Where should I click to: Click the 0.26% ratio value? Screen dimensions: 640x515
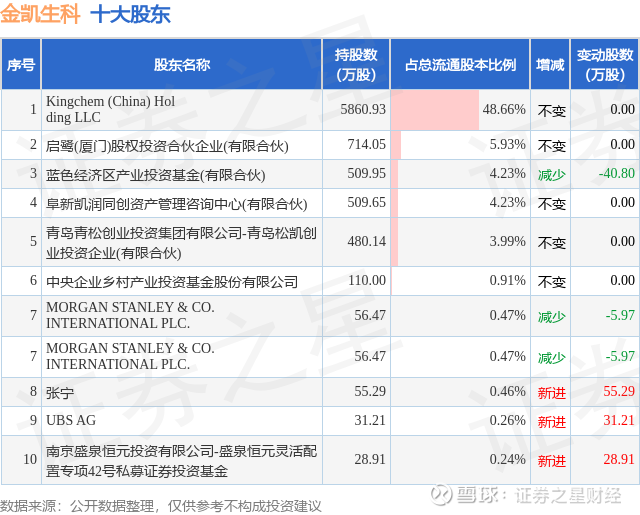(x=507, y=420)
